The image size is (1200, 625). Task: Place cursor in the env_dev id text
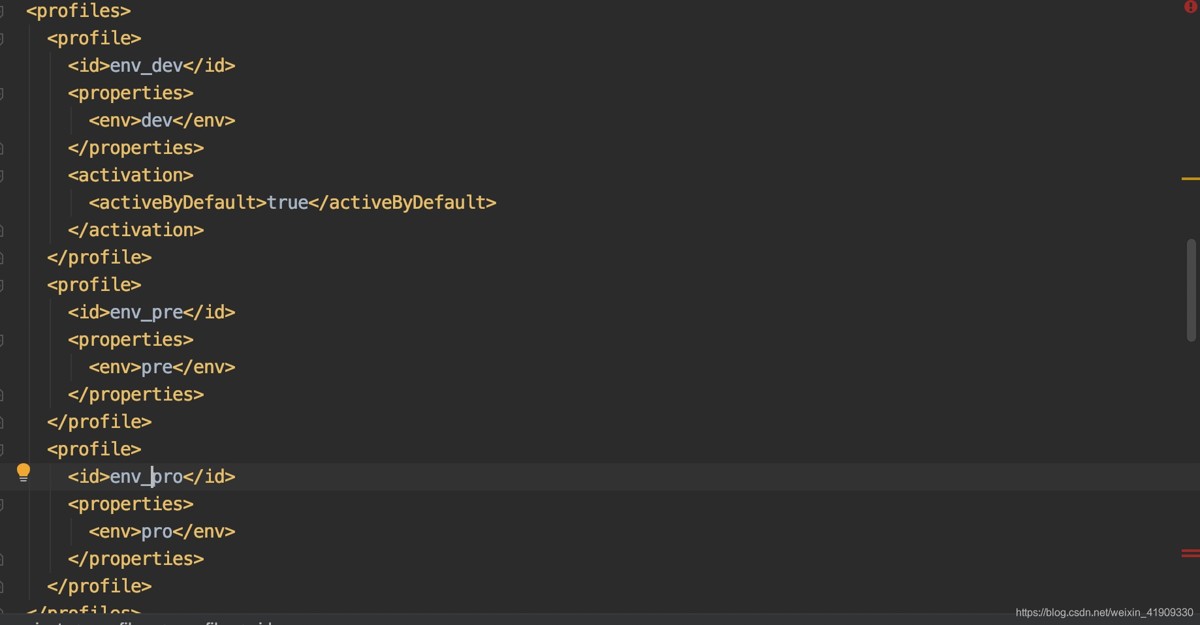[x=147, y=66]
